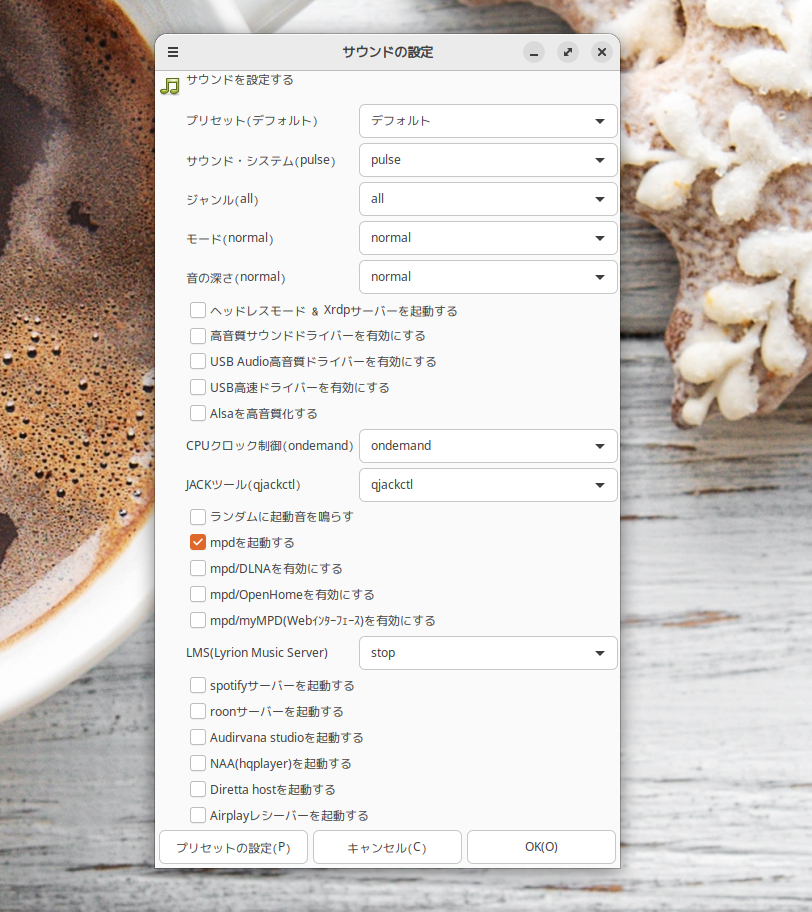This screenshot has width=812, height=912.
Task: Close the サウンドの設定 window
Action: tap(602, 52)
